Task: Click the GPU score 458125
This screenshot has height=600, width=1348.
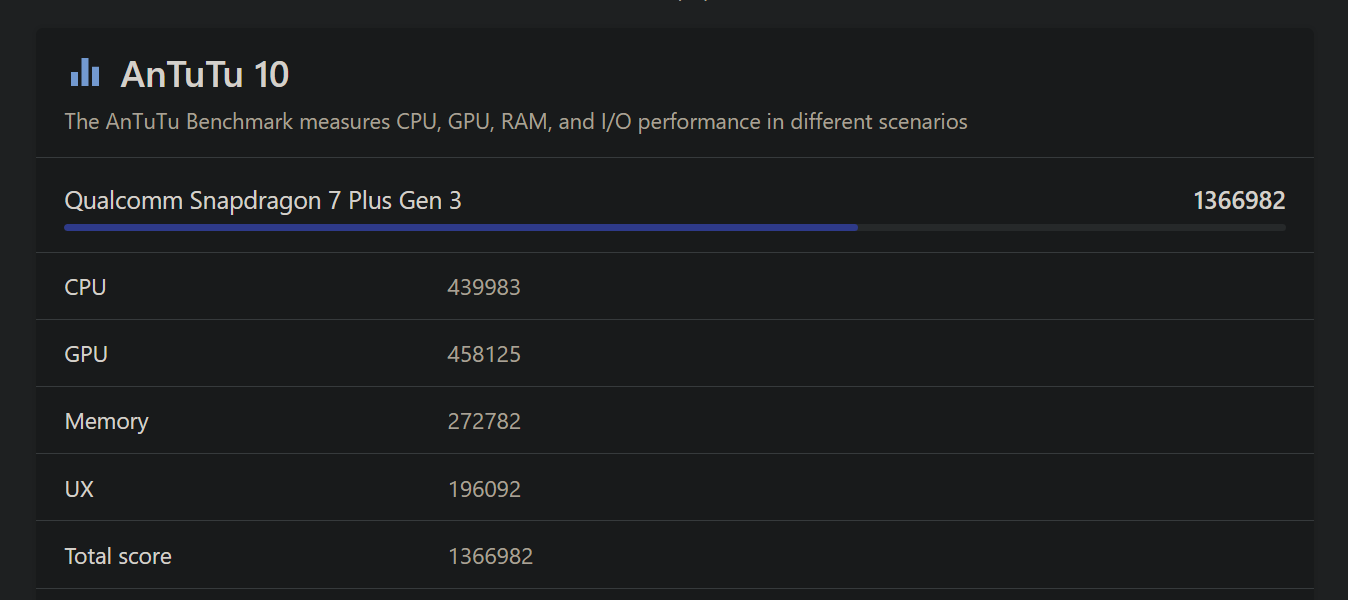Action: click(x=484, y=355)
